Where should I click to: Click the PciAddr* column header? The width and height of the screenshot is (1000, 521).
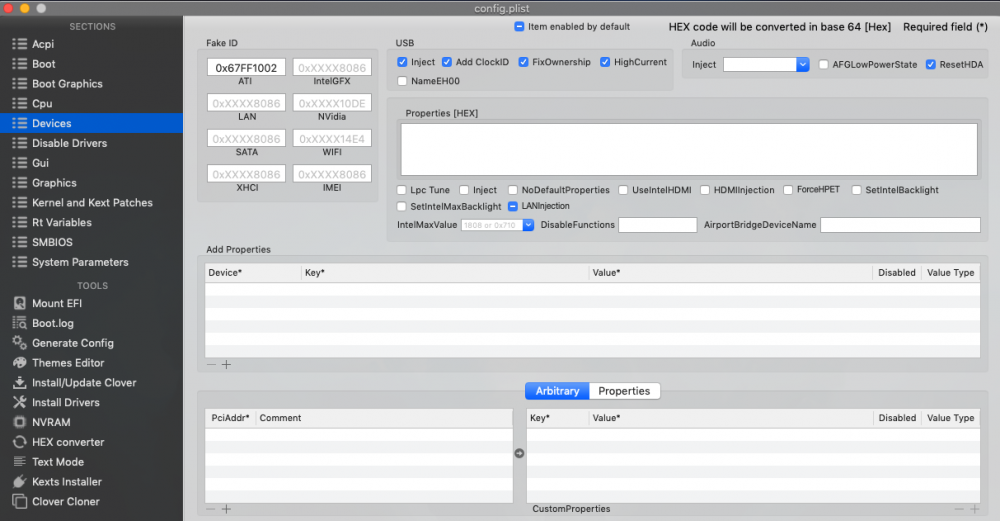tap(231, 418)
